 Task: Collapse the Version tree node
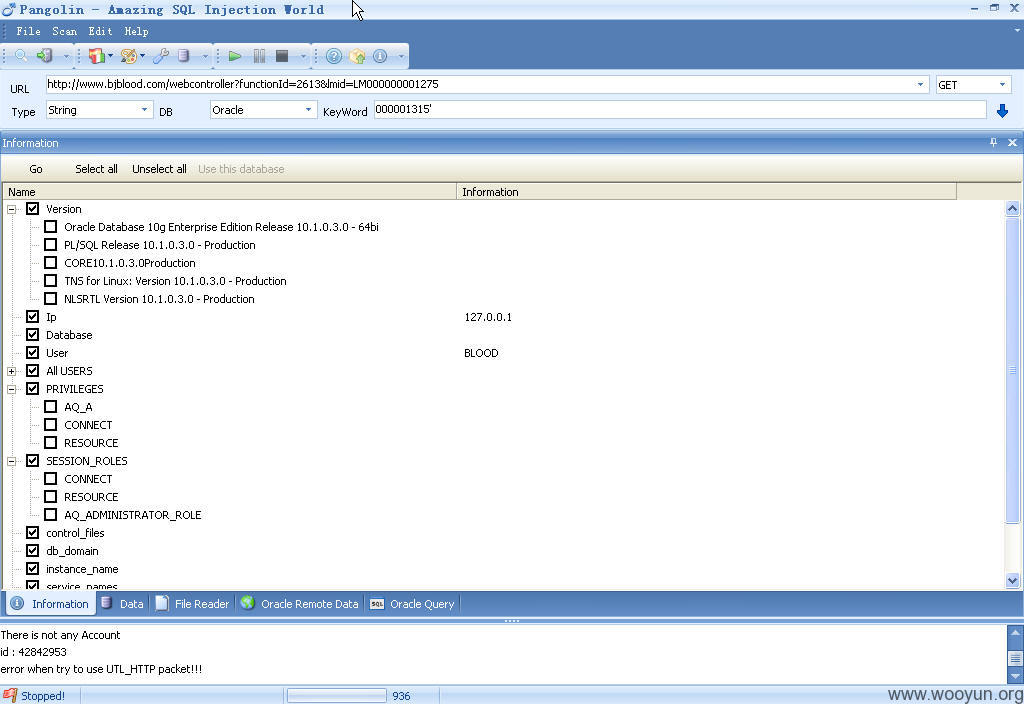coord(12,210)
